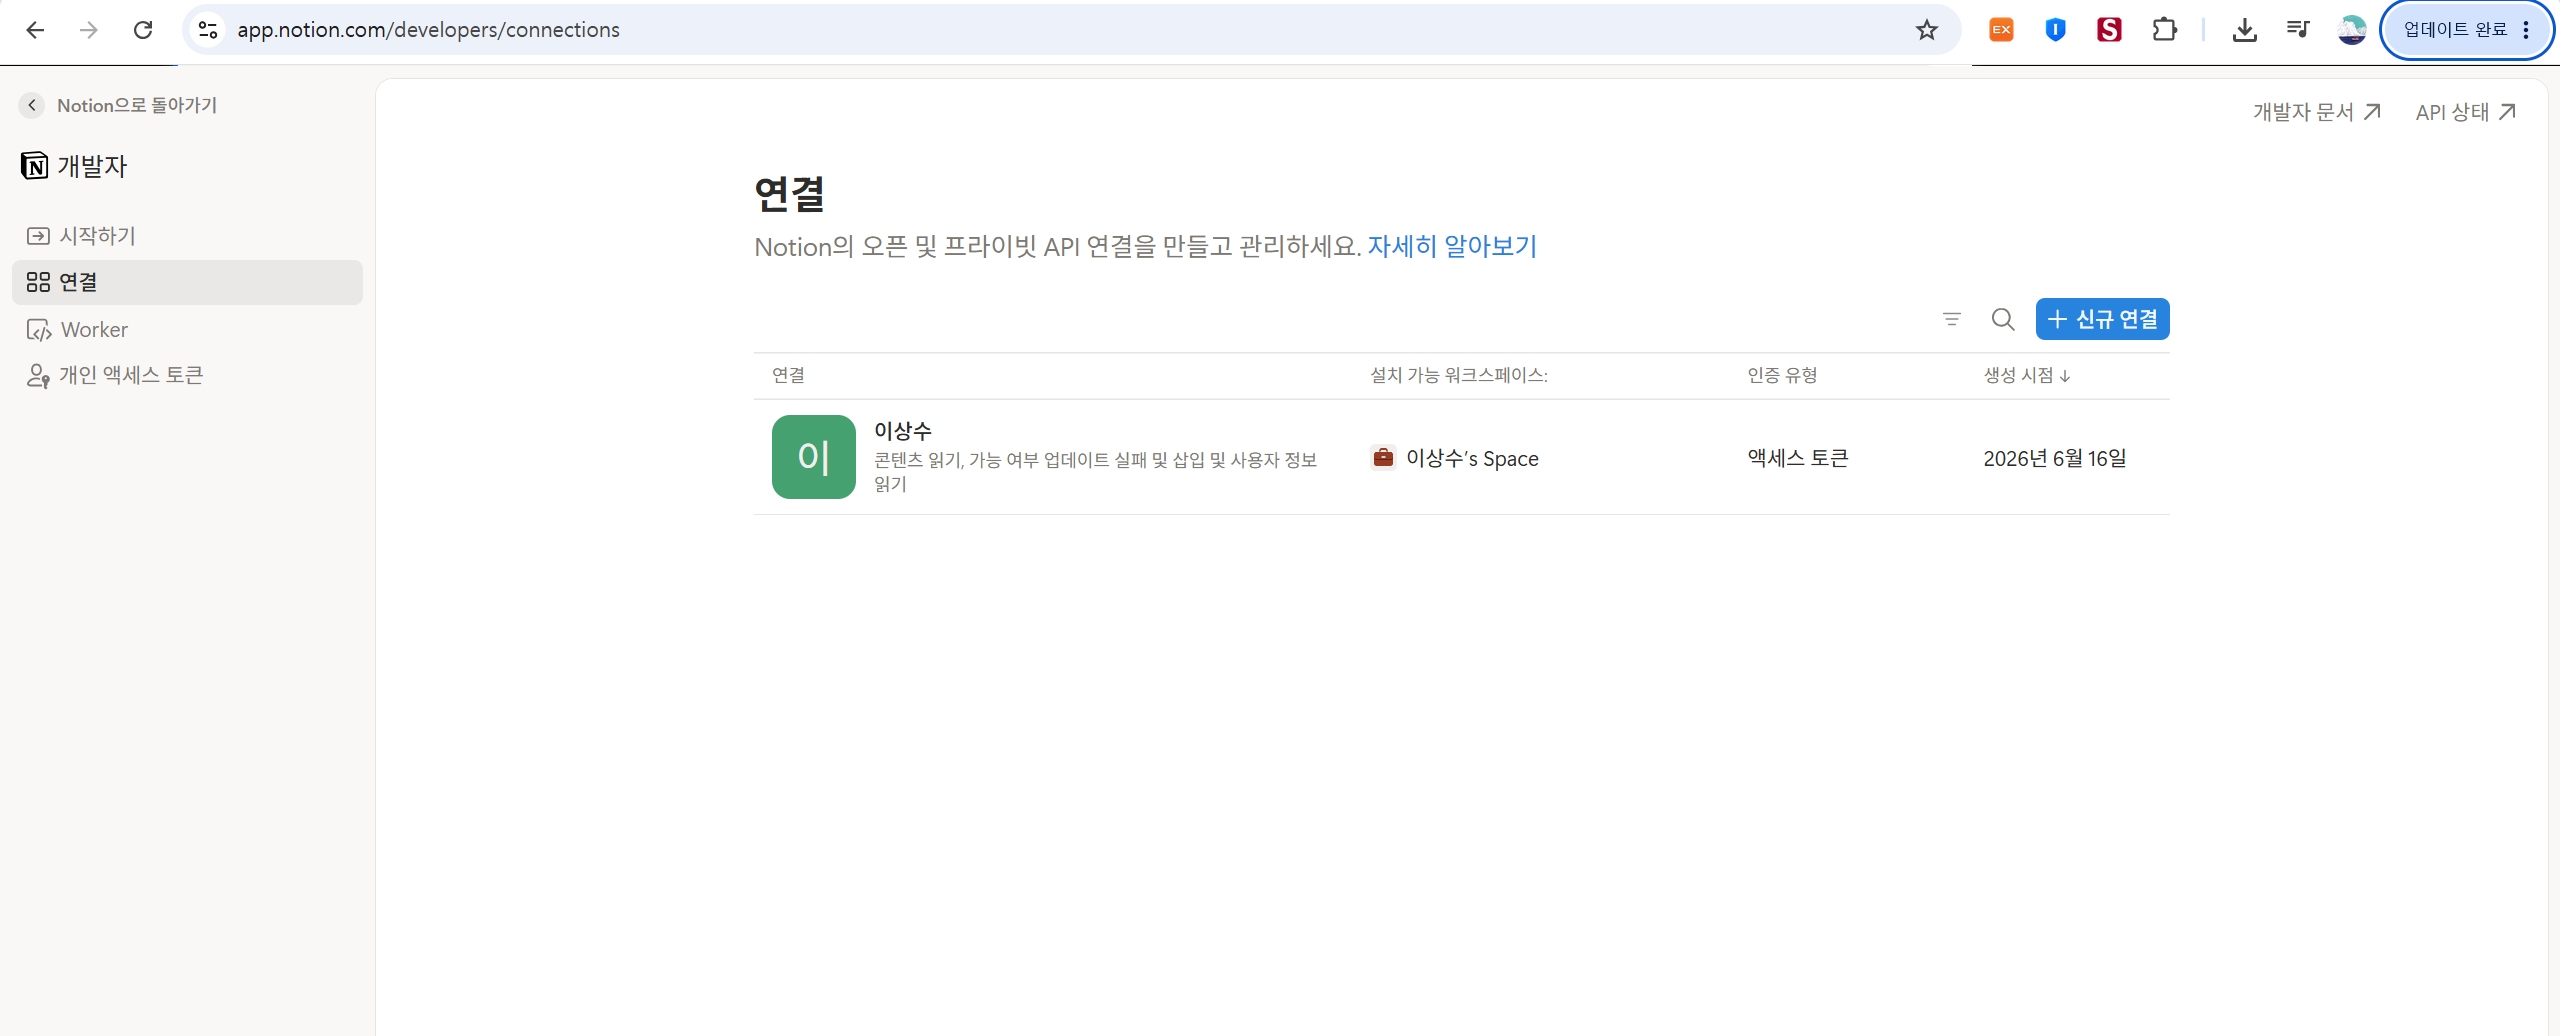Bookmark this page with star icon
Image resolution: width=2560 pixels, height=1036 pixels.
point(1926,30)
